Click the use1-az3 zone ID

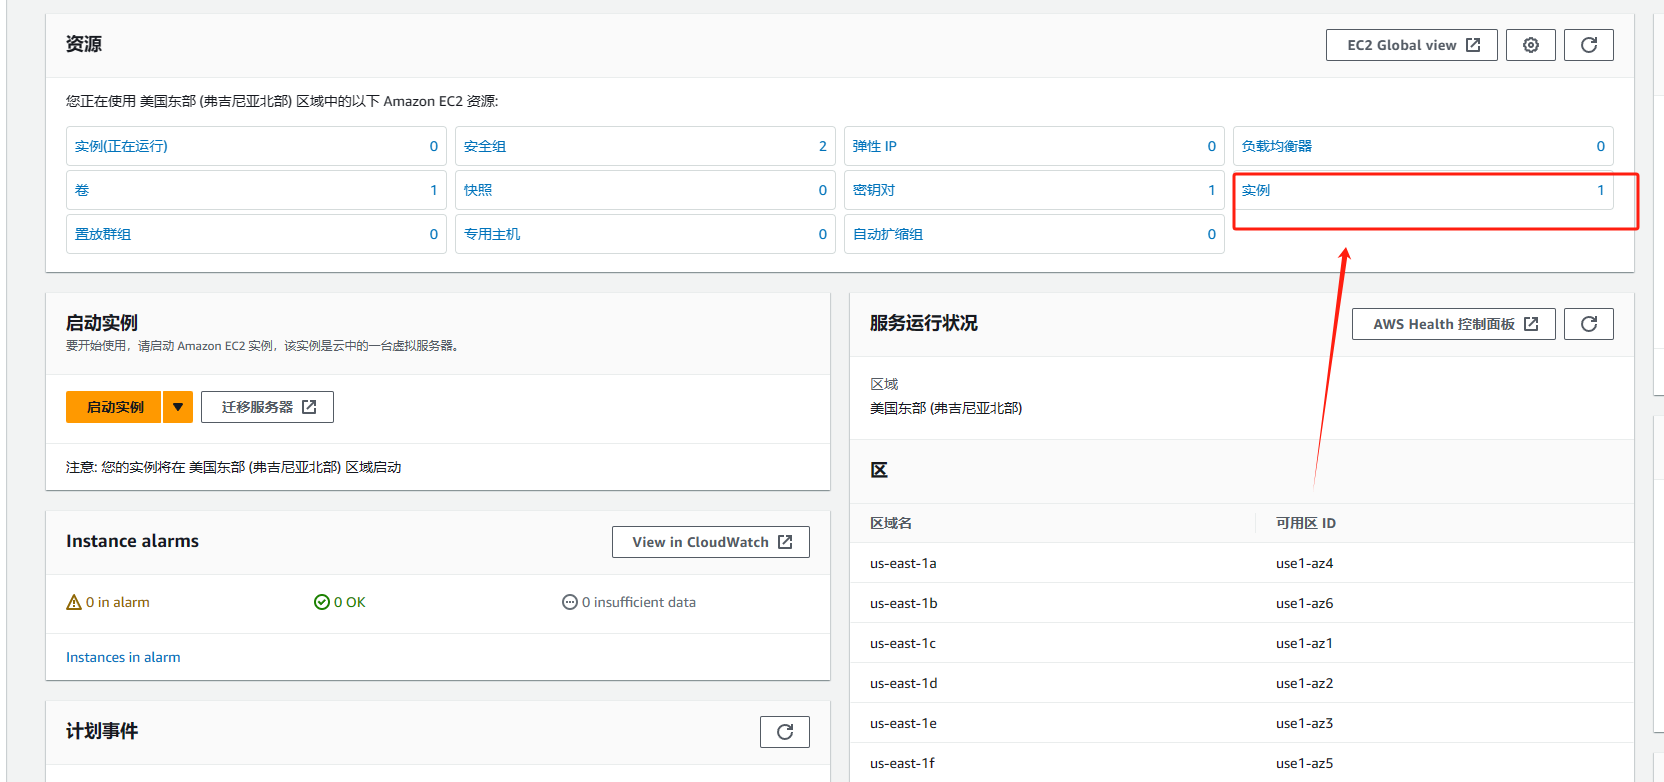1304,723
